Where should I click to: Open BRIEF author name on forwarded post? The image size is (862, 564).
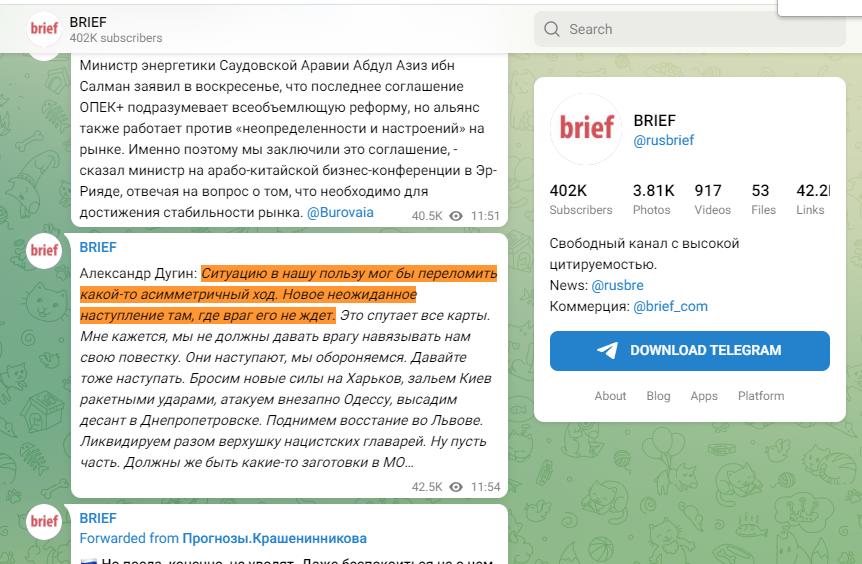pos(98,518)
